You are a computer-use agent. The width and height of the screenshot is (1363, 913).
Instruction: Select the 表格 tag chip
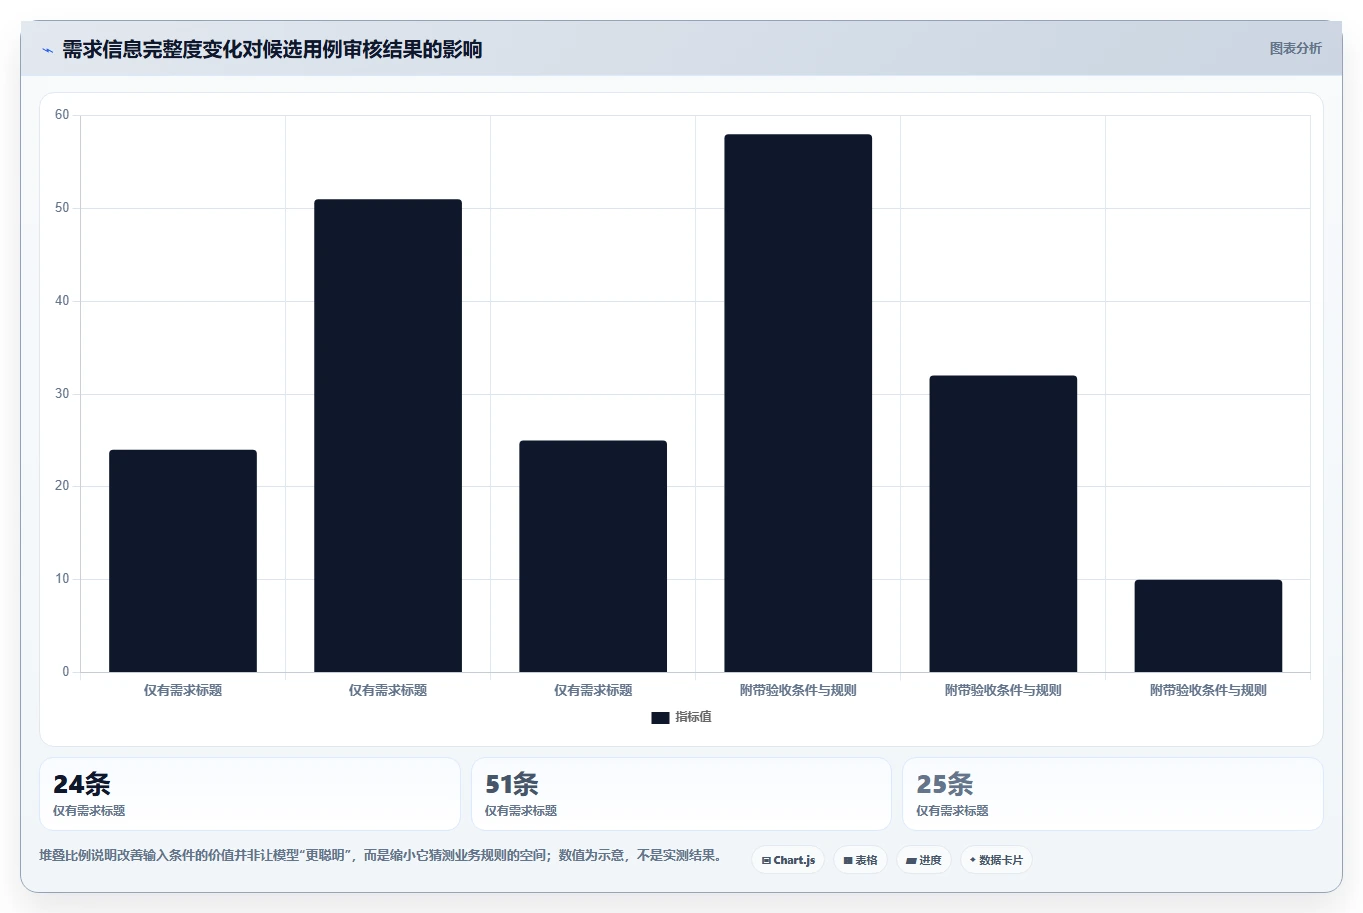[x=860, y=860]
